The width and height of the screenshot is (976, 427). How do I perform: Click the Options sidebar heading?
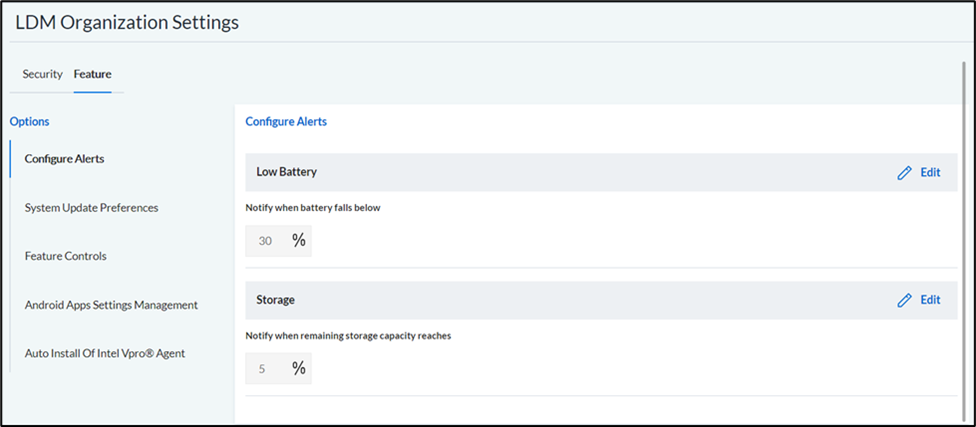coord(29,121)
